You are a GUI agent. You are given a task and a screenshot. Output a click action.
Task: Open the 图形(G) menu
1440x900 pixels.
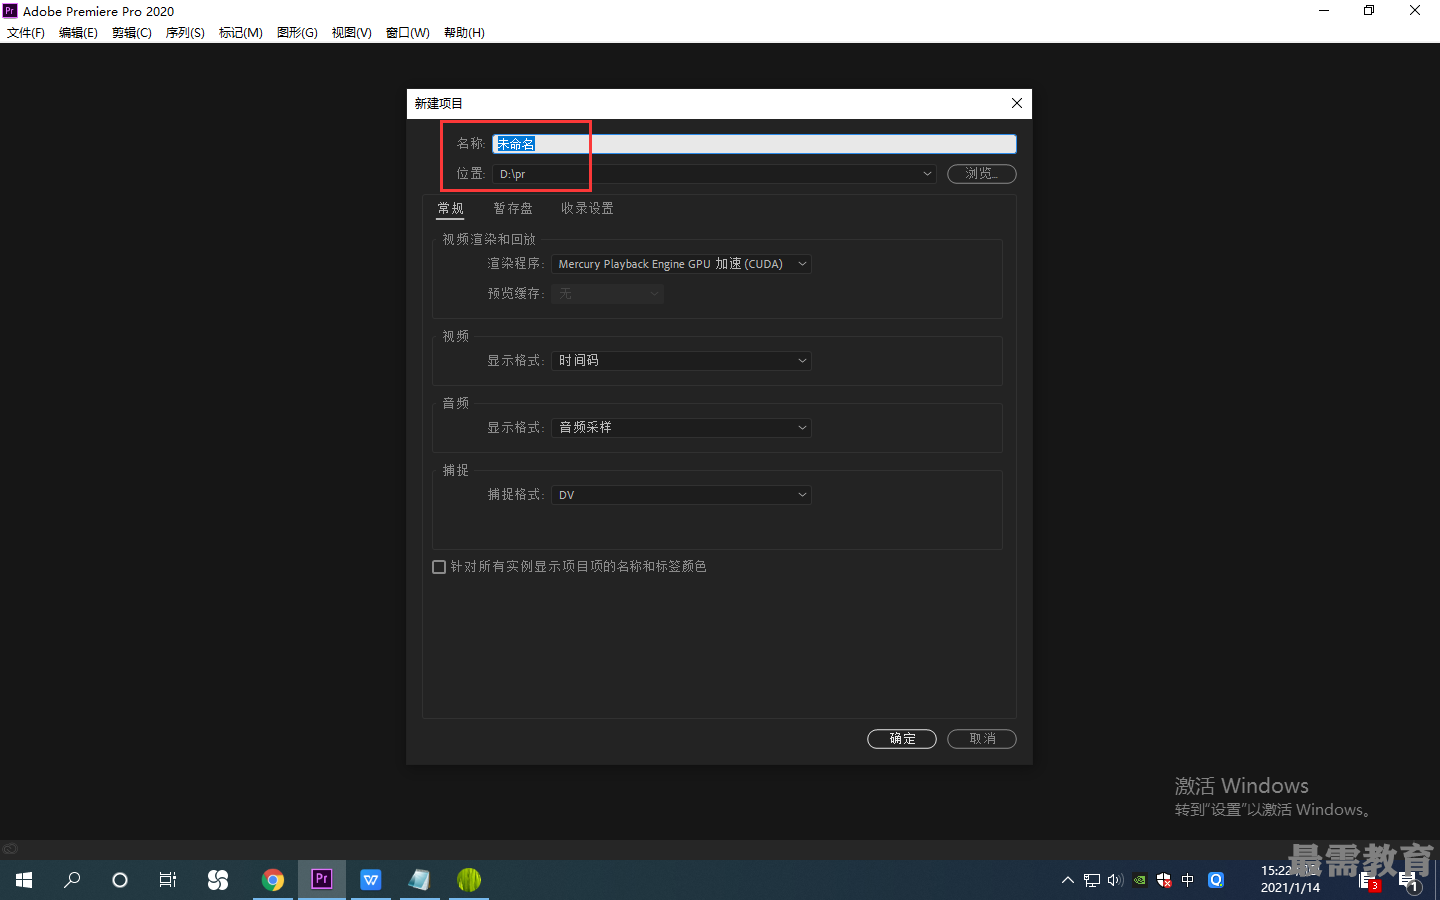(x=297, y=33)
